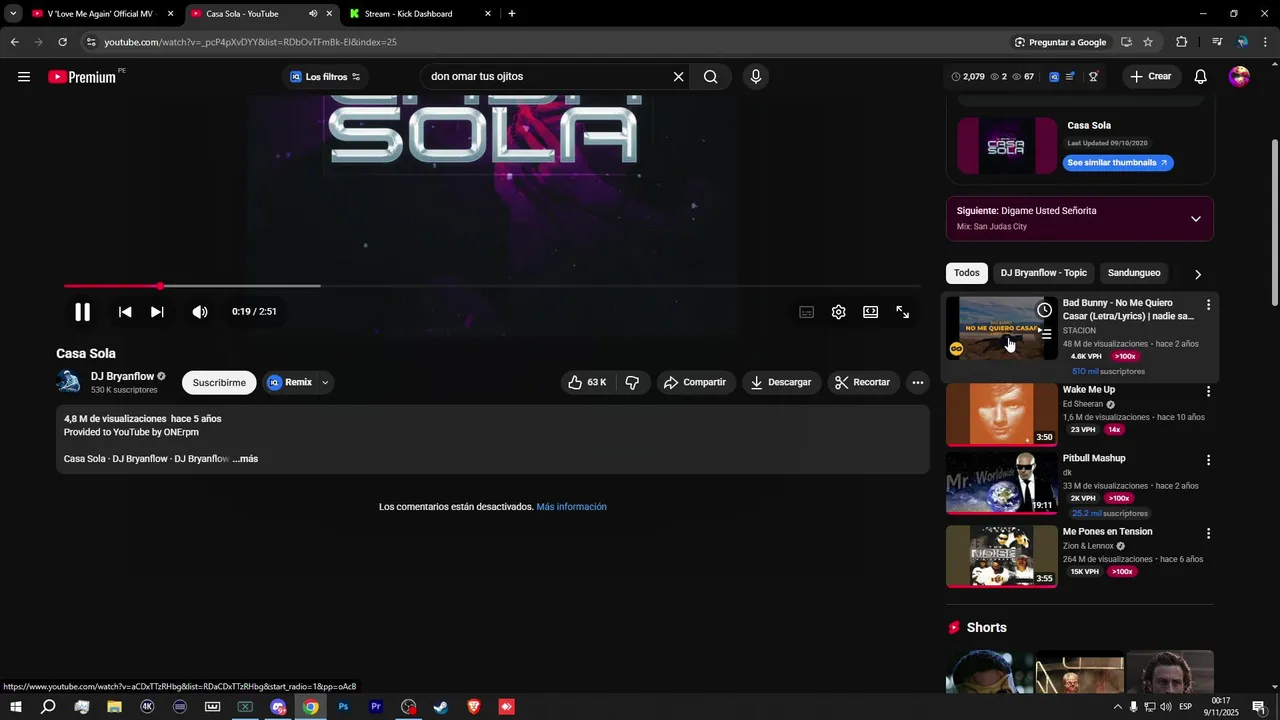
Task: Expand the Siguiente playlist panel chevron
Action: pyautogui.click(x=1196, y=219)
